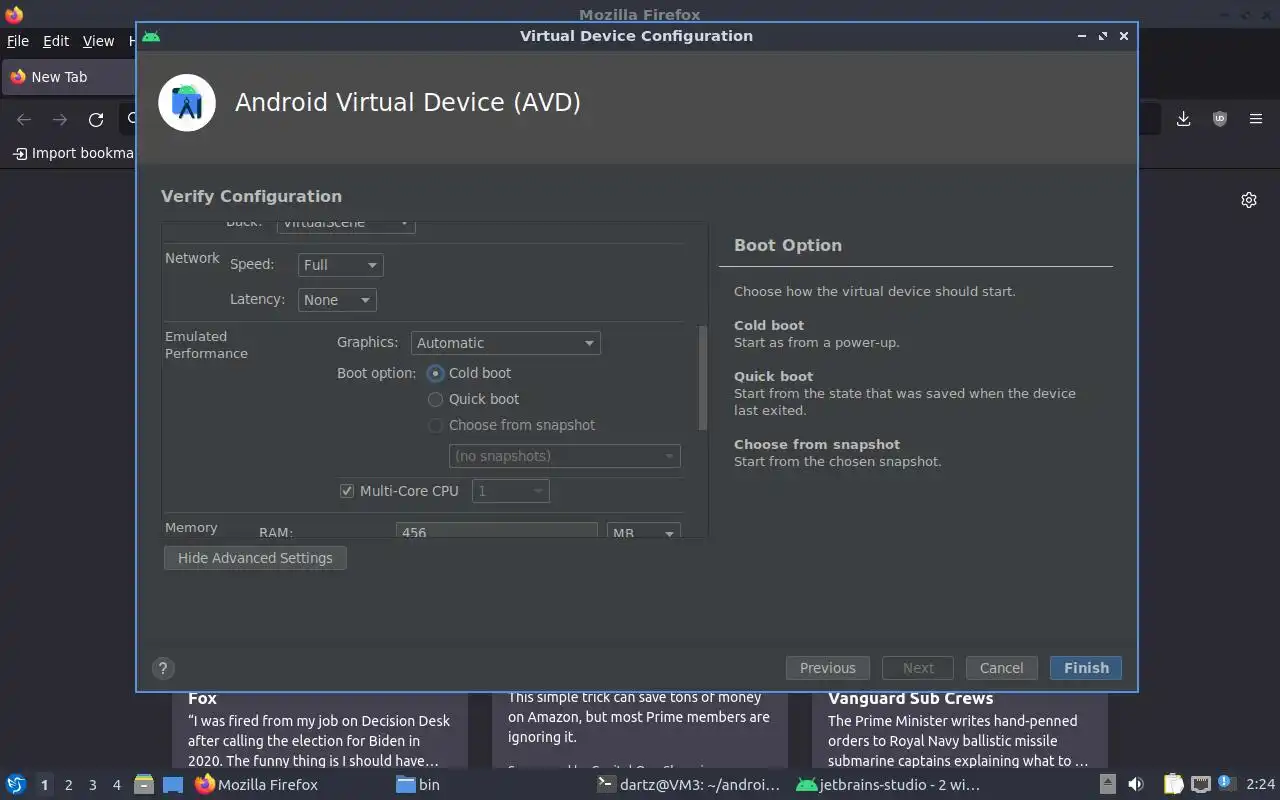
Task: Click Firefox forward arrow
Action: [60, 120]
